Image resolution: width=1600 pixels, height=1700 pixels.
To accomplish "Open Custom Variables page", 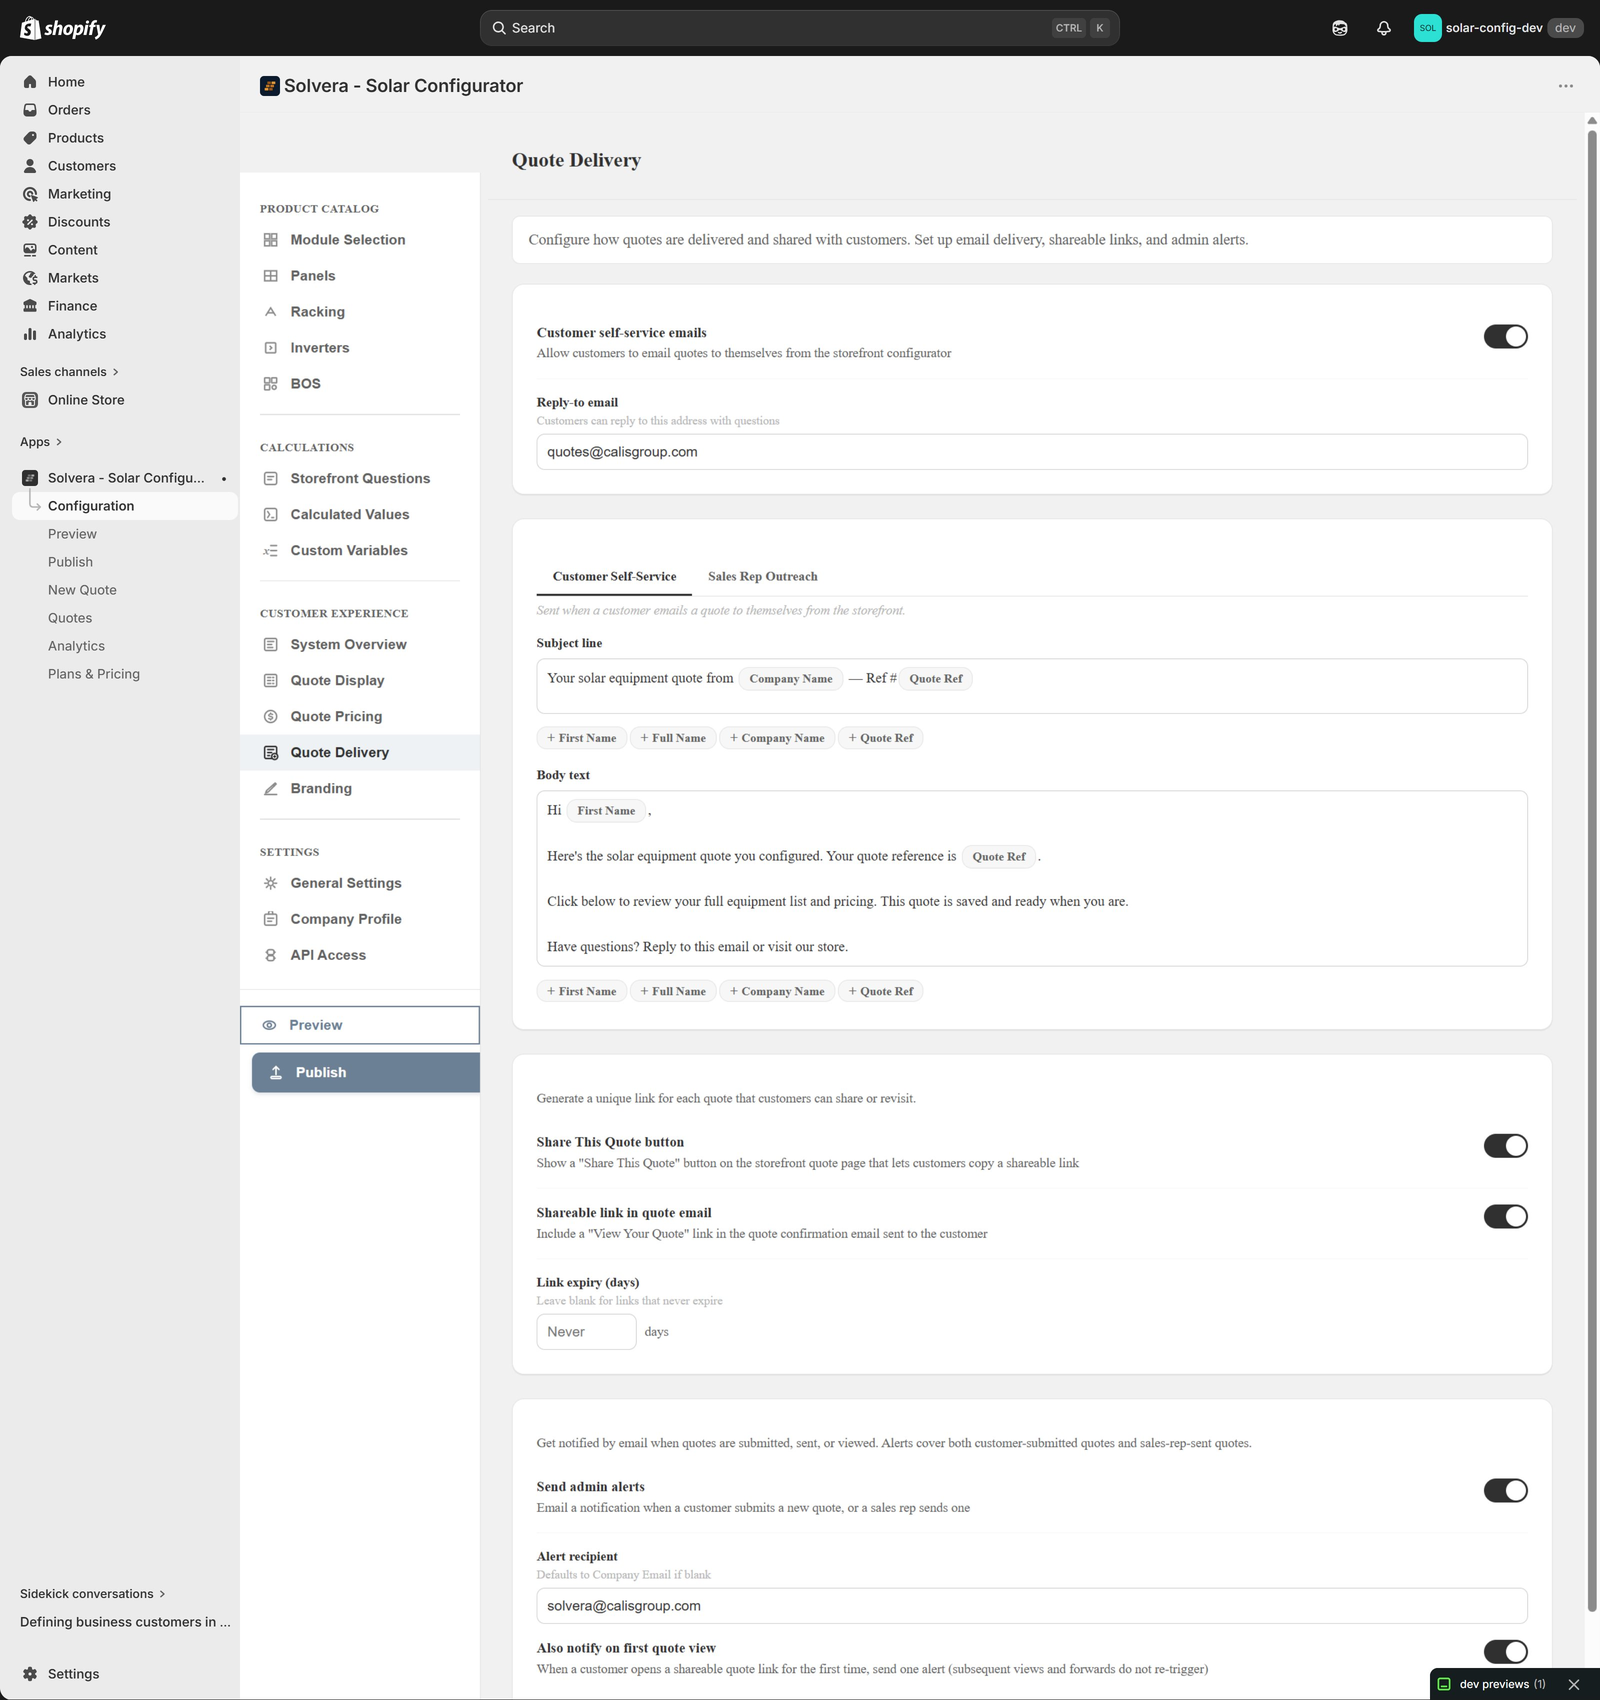I will 360,551.
